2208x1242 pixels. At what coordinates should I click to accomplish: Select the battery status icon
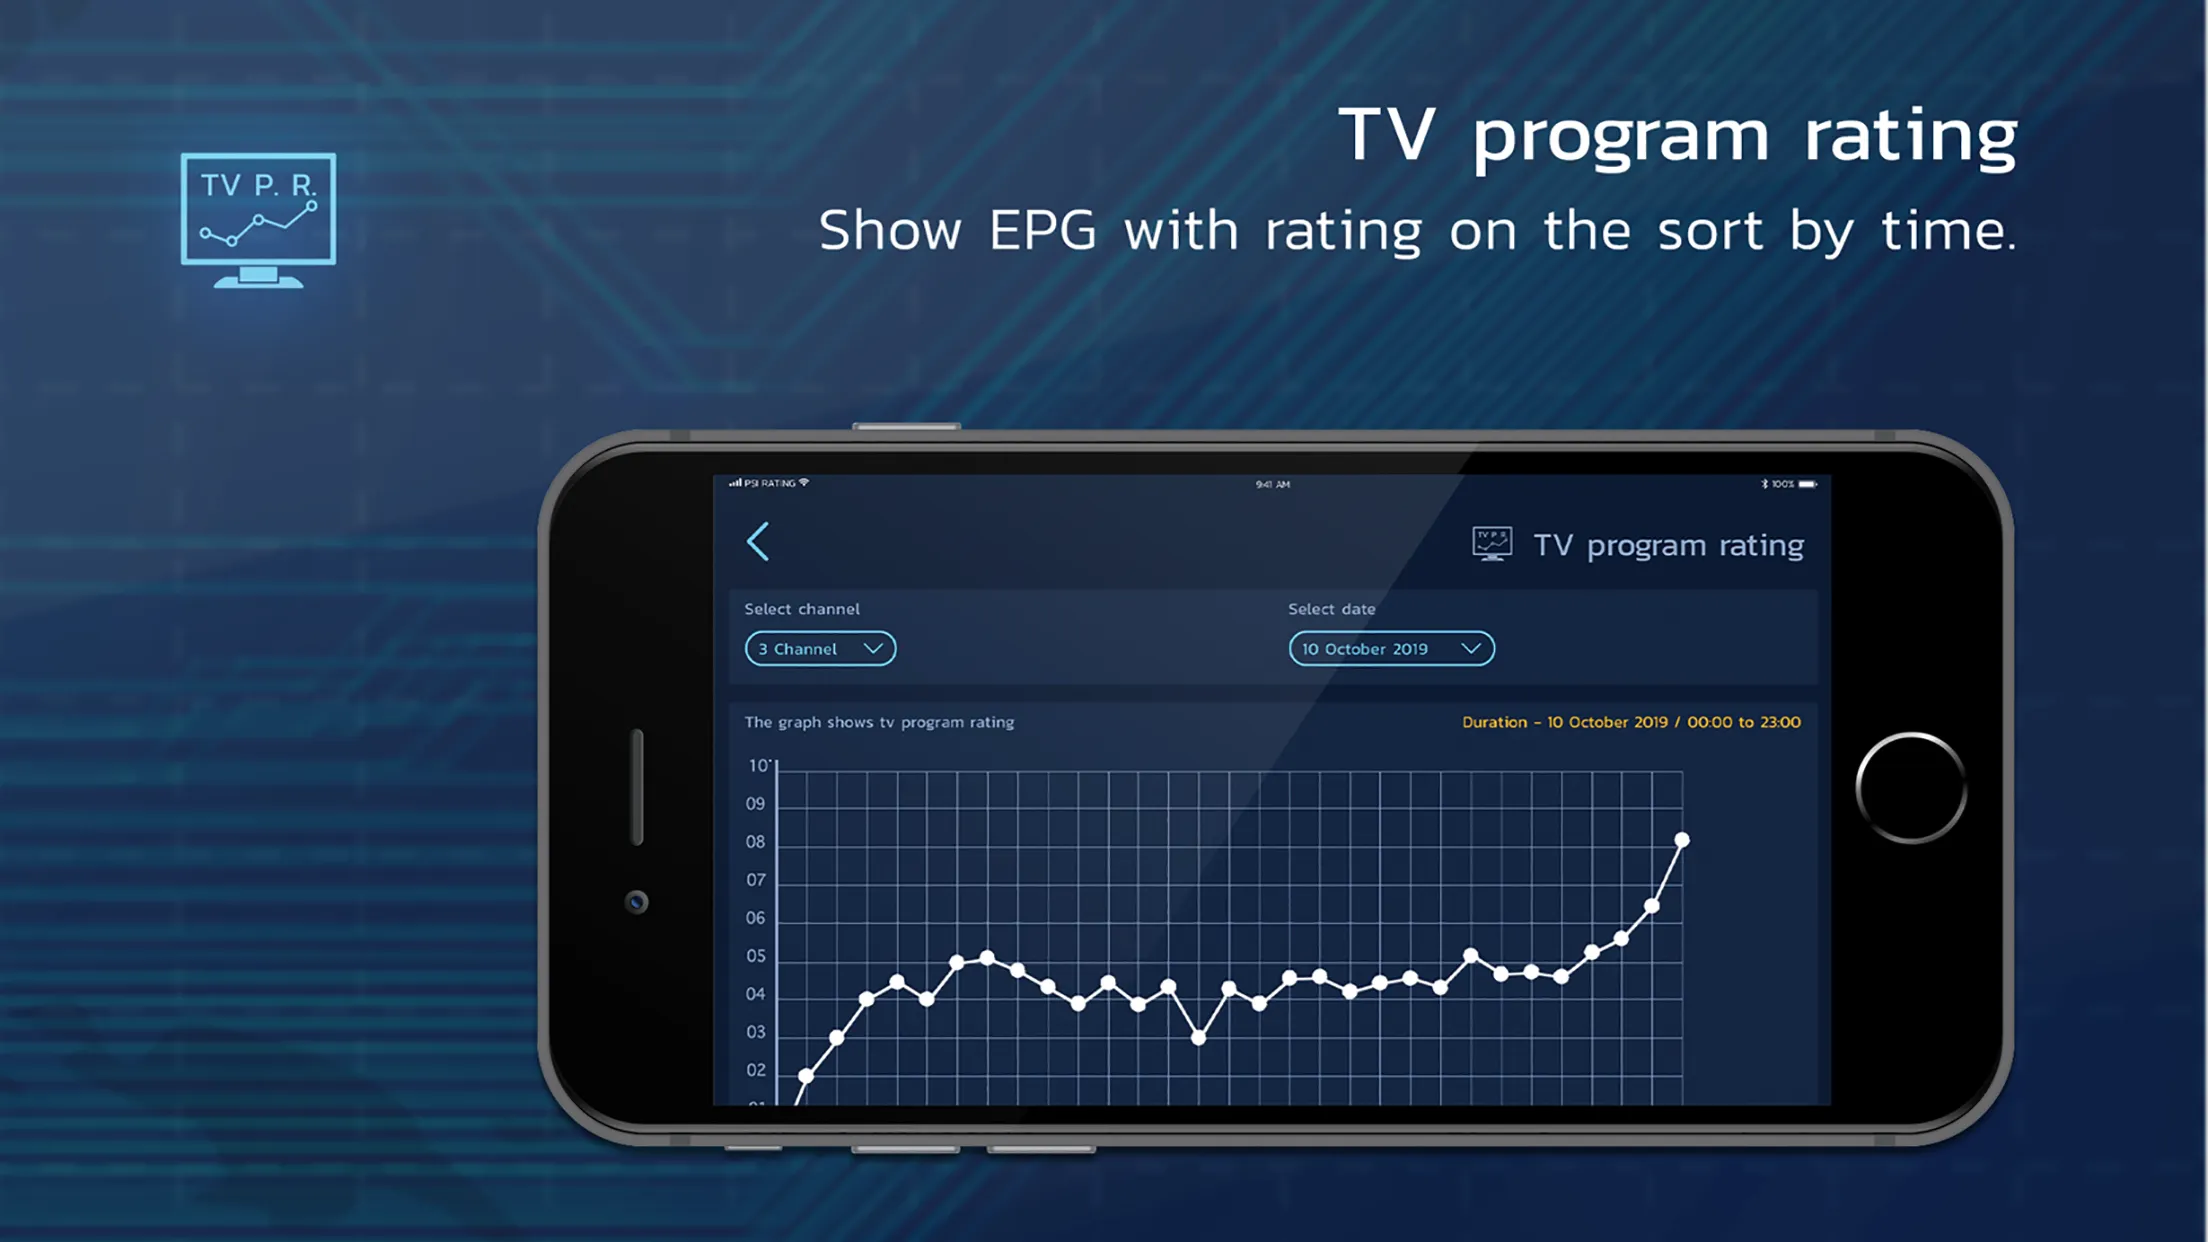pyautogui.click(x=1808, y=482)
